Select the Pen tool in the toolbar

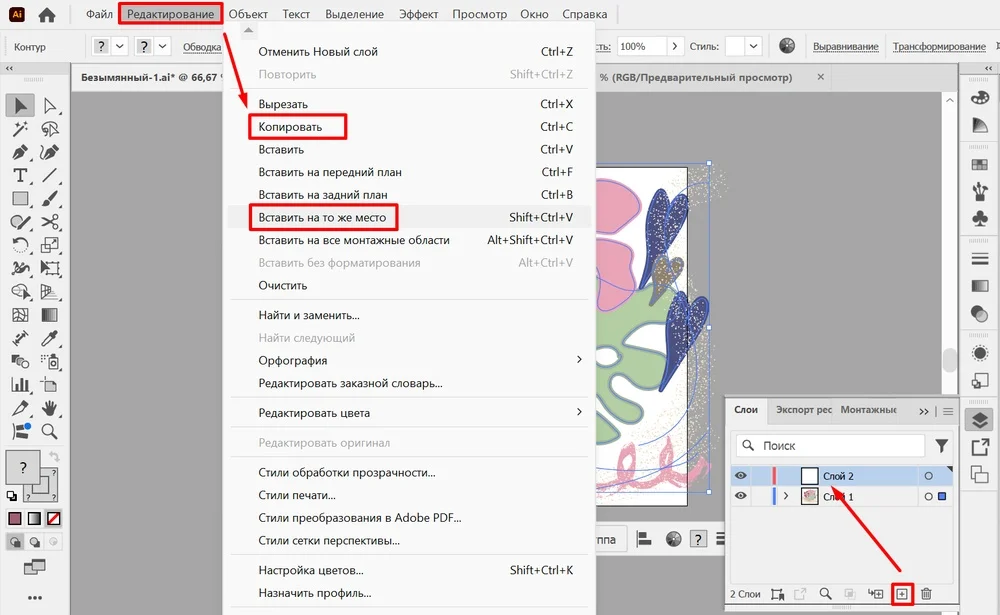tap(20, 152)
